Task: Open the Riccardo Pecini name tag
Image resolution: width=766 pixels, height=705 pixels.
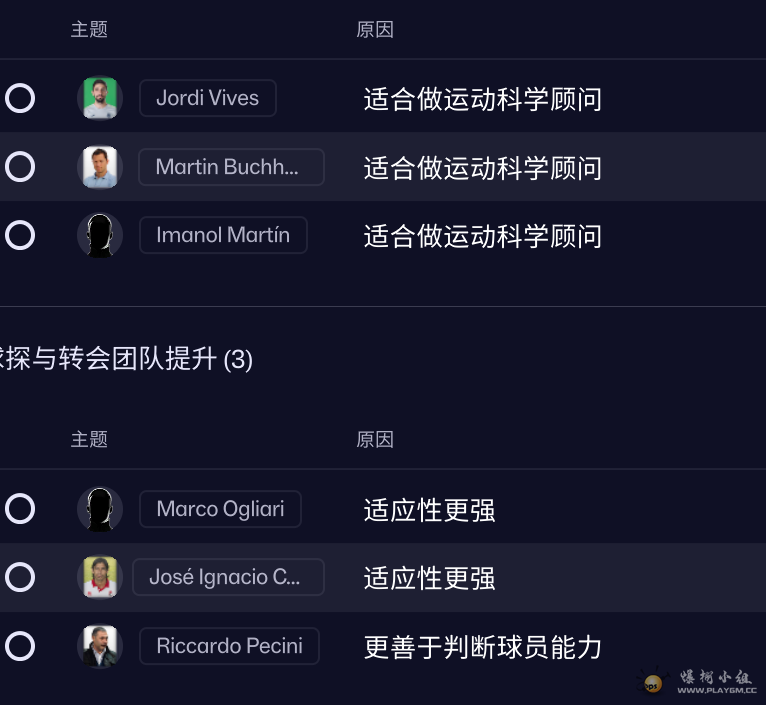Action: click(x=229, y=646)
